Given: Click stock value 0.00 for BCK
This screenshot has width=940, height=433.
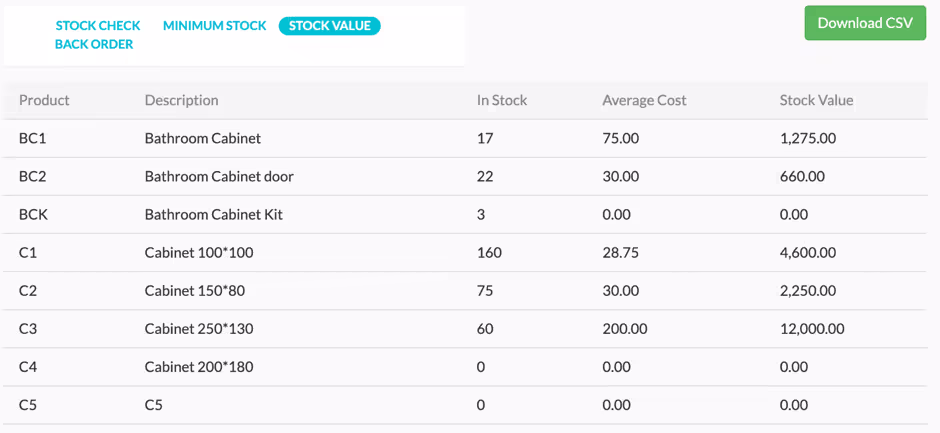Looking at the screenshot, I should pos(794,215).
